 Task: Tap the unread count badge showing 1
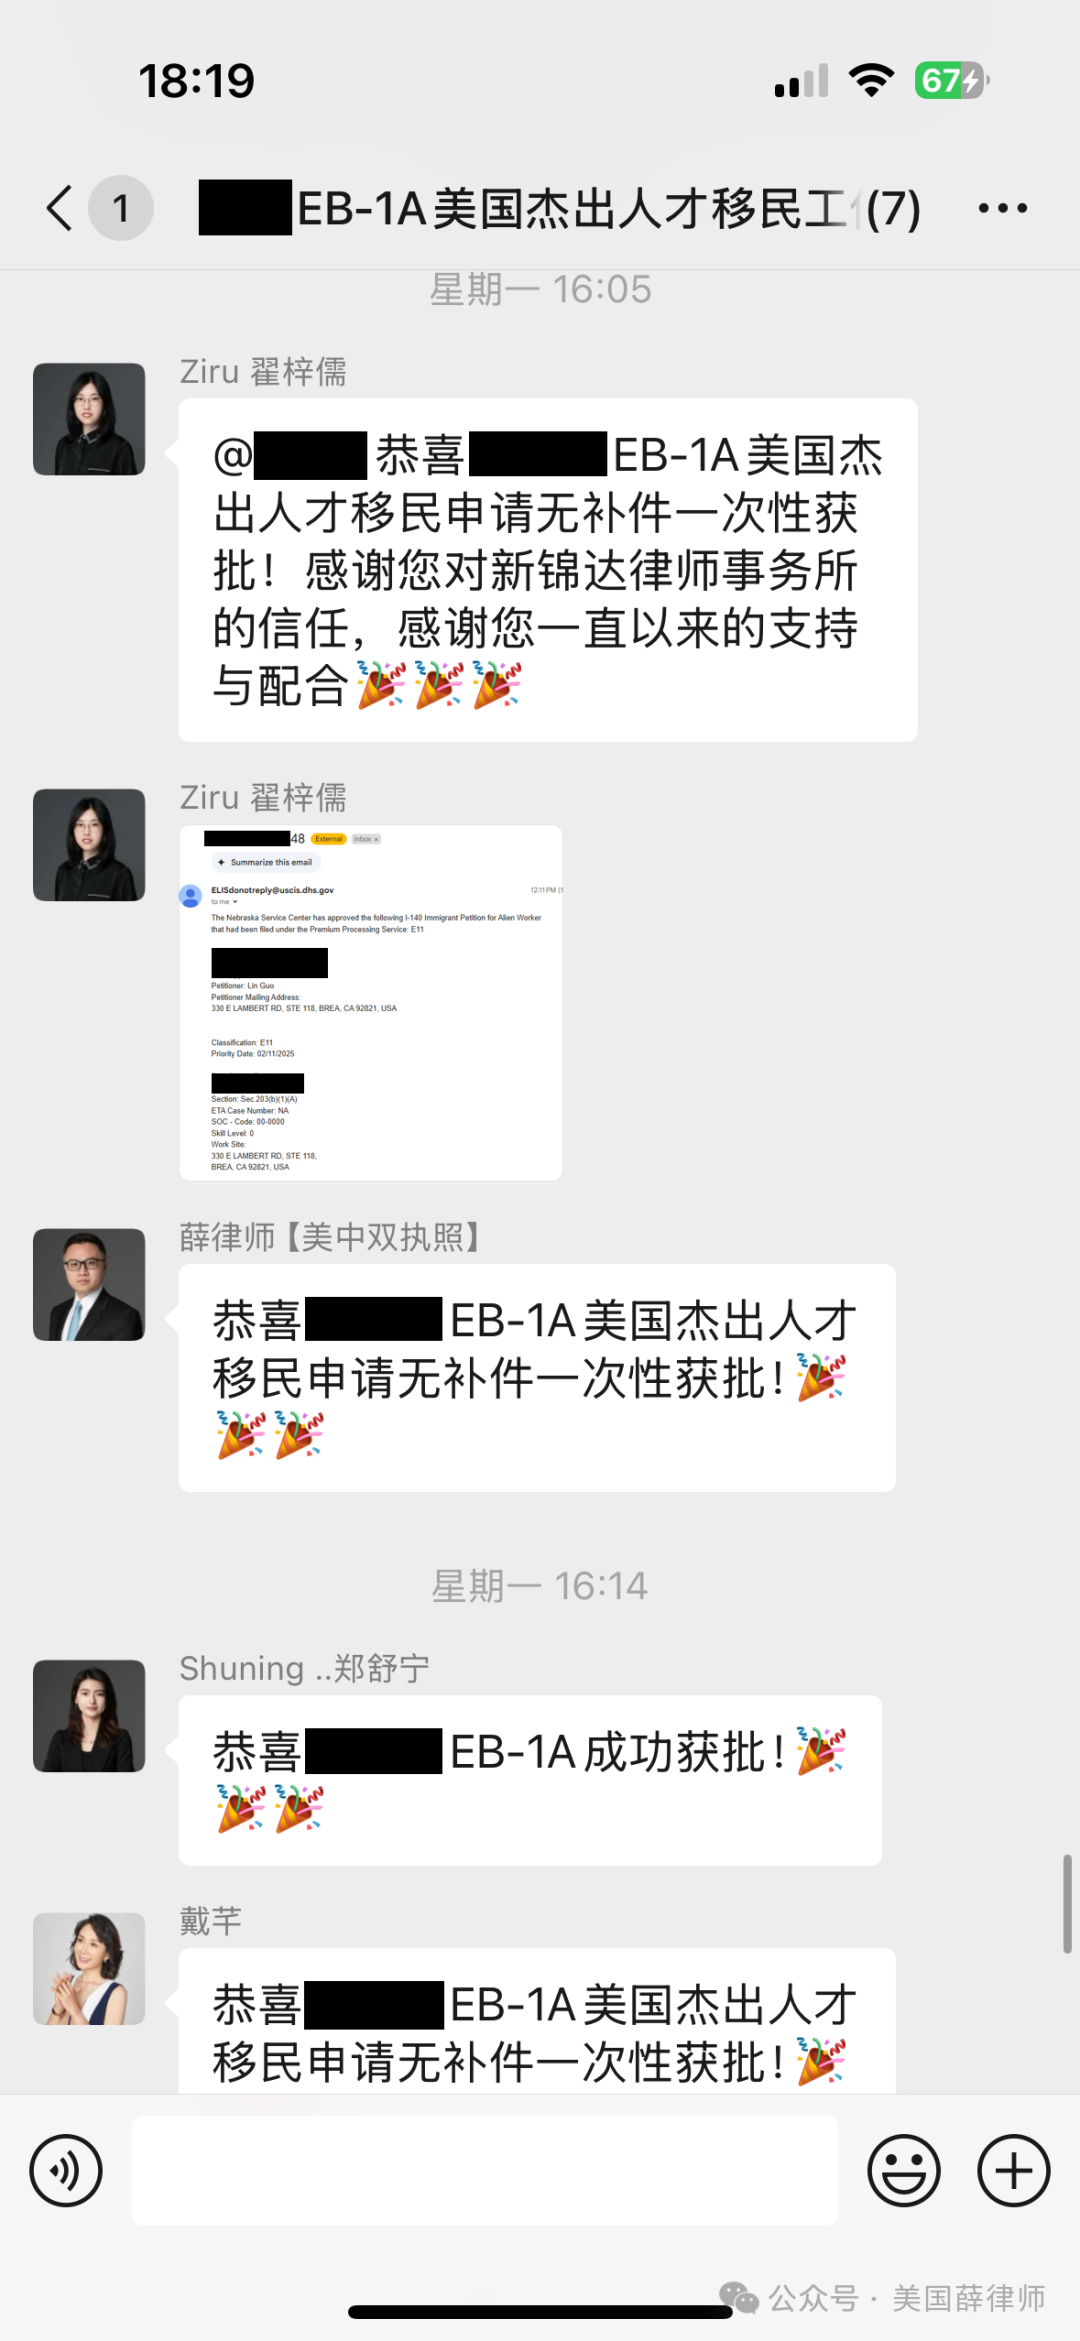click(x=121, y=208)
